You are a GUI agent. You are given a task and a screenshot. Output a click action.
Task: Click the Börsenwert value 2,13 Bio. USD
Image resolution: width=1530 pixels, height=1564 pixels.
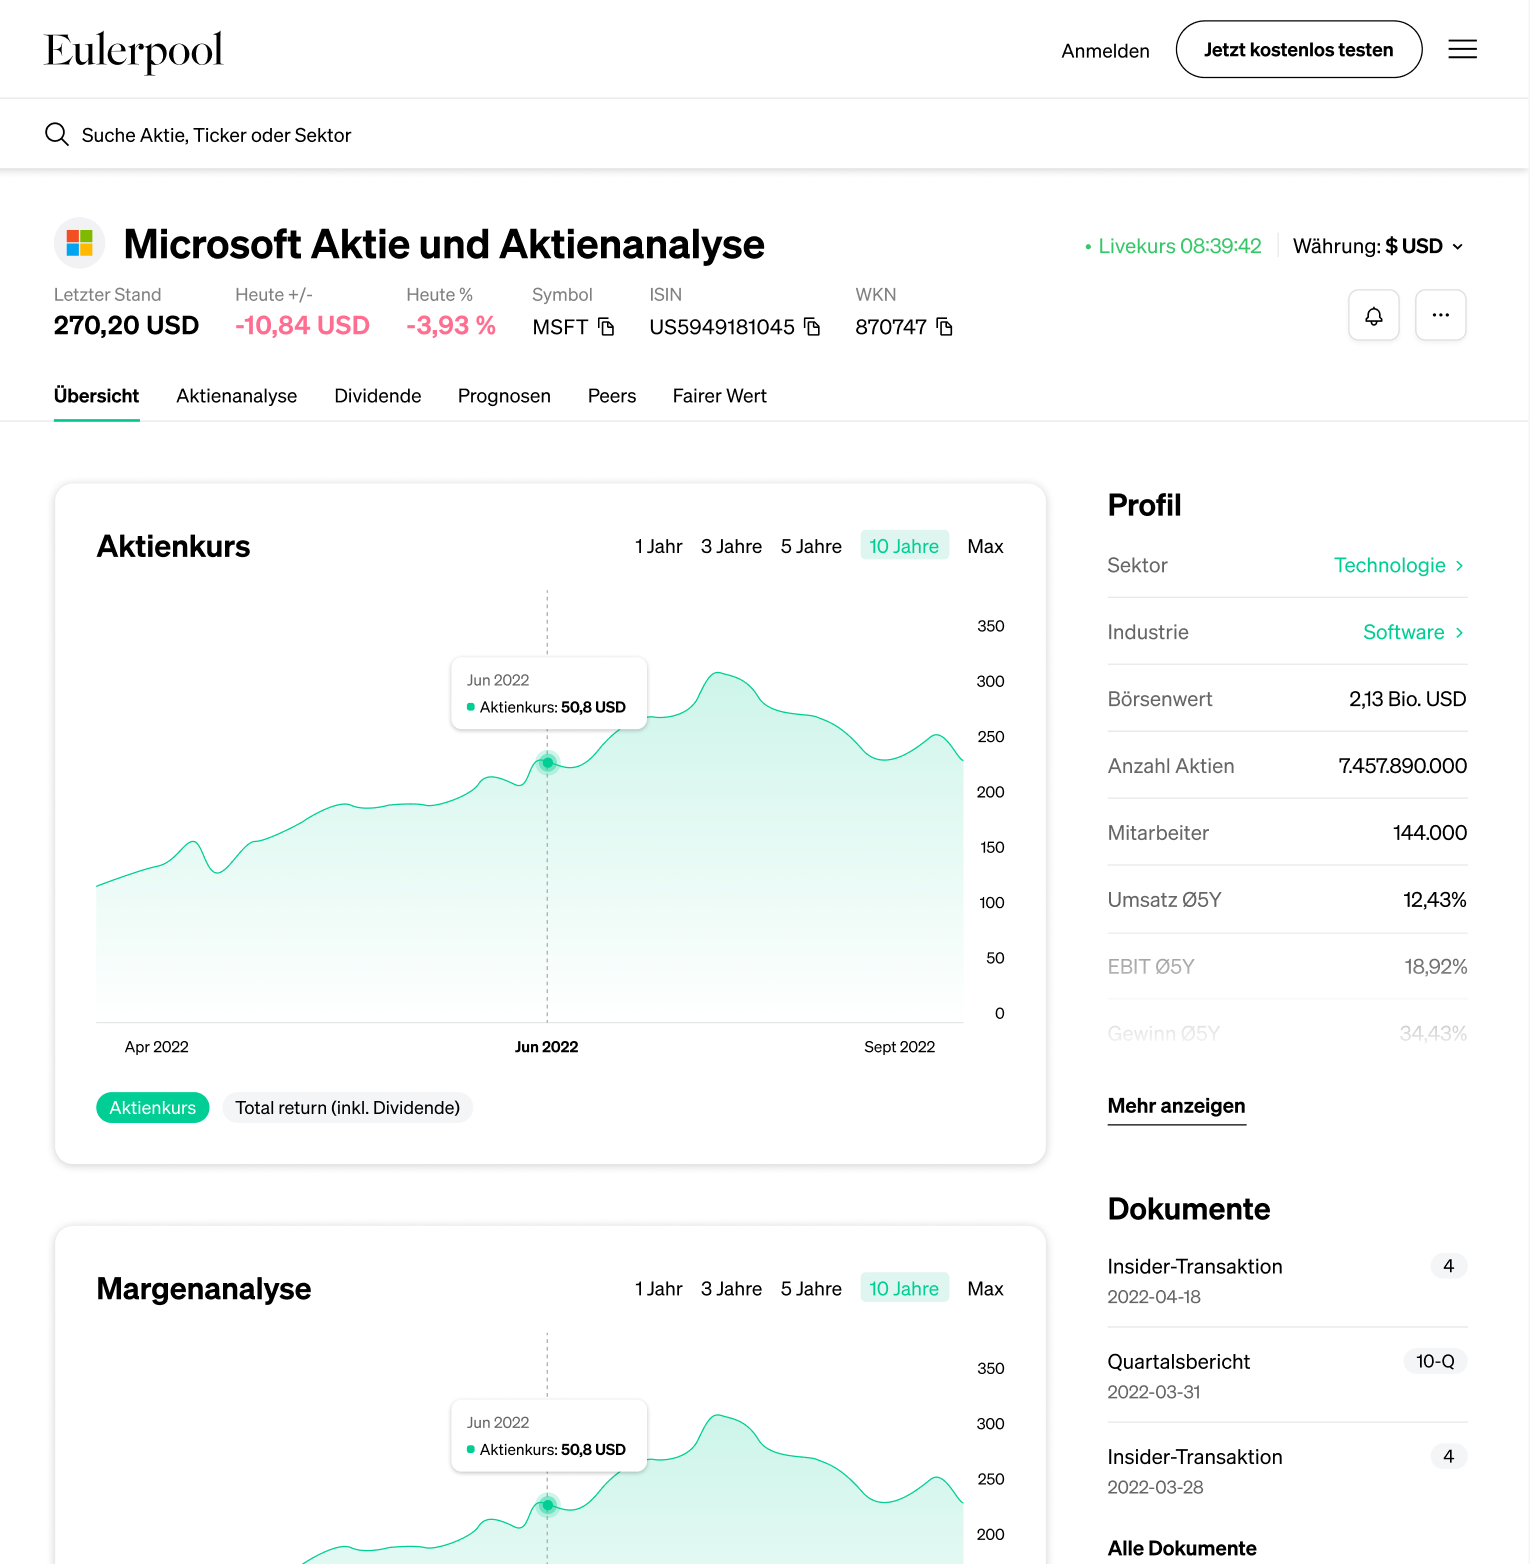(1407, 699)
